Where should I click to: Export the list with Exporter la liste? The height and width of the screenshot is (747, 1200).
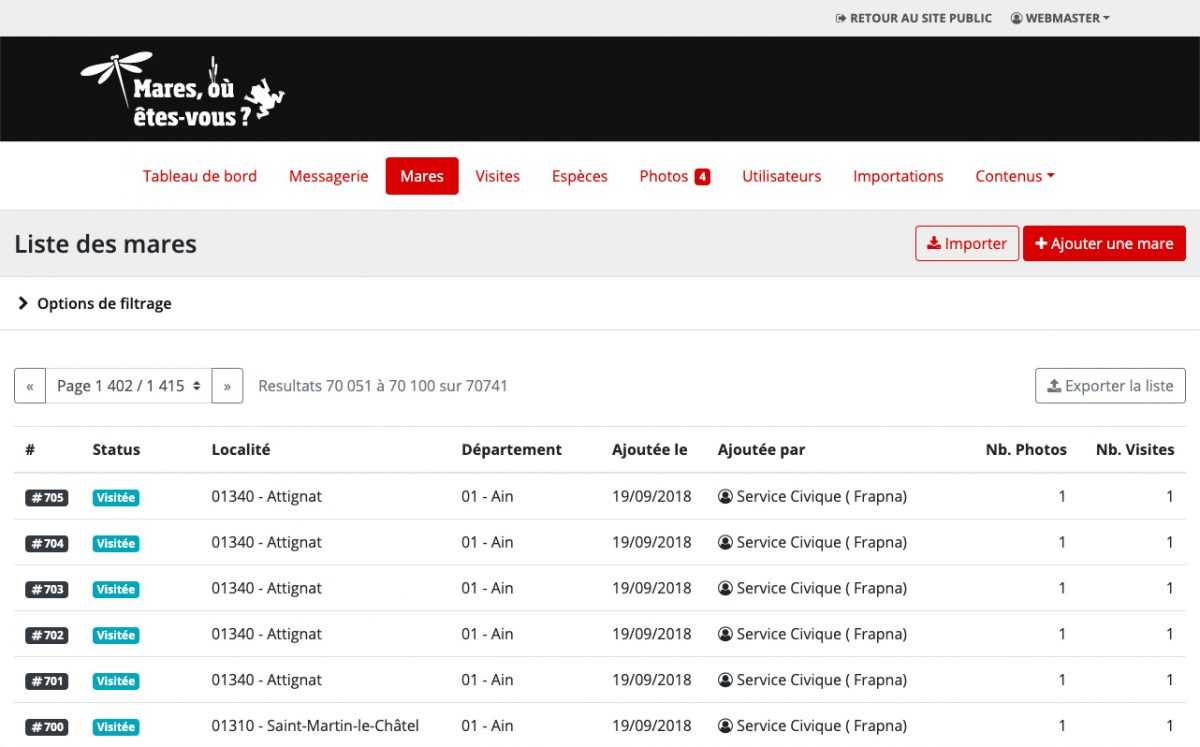(1110, 386)
